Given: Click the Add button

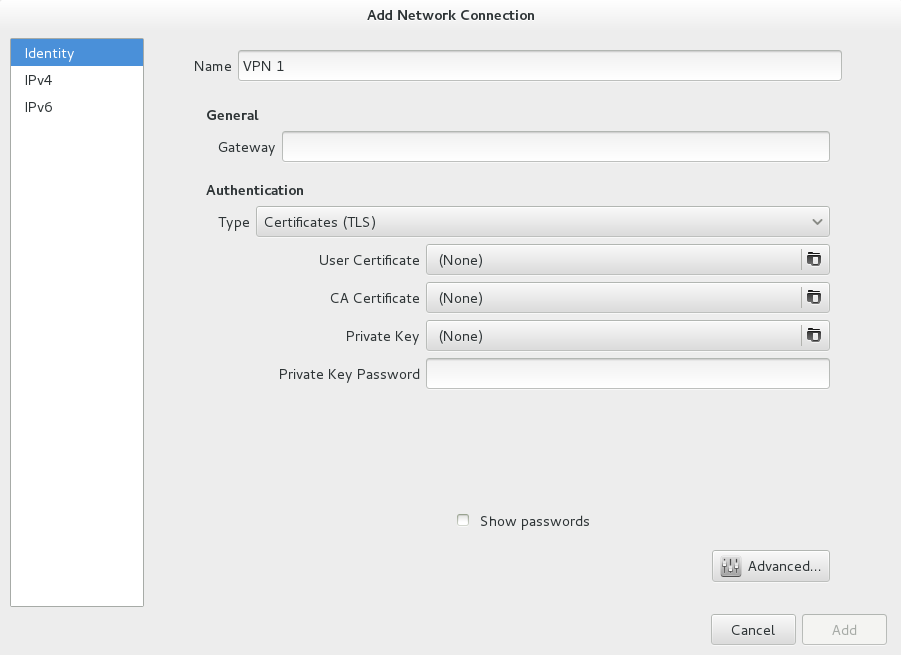Looking at the screenshot, I should coord(844,630).
